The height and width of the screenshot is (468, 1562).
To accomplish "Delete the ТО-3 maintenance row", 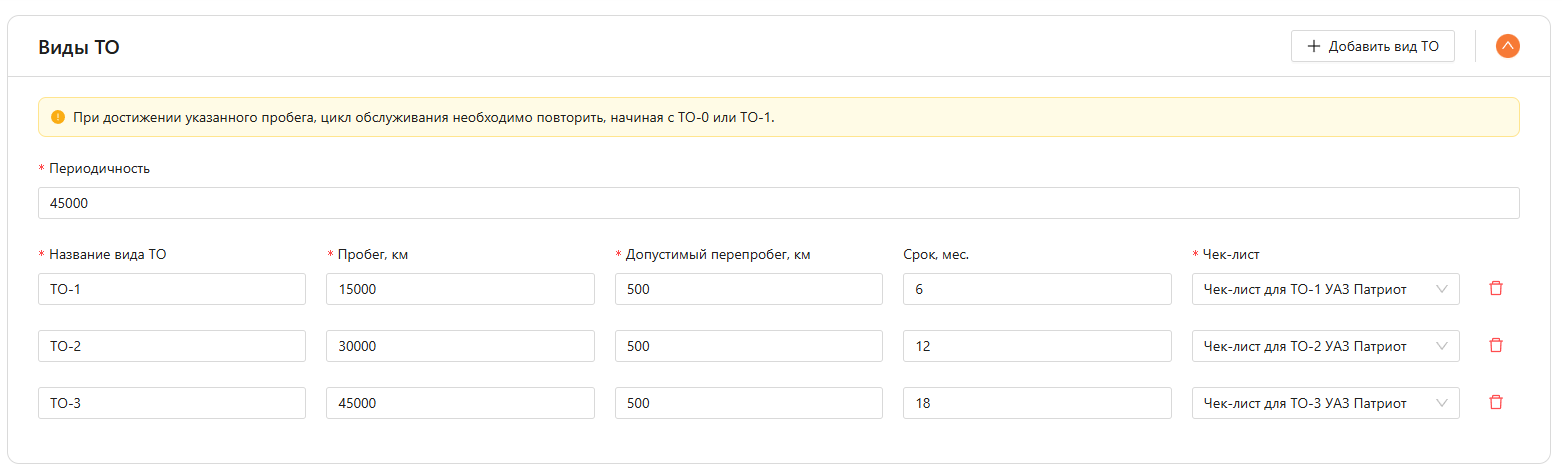I will (x=1496, y=403).
